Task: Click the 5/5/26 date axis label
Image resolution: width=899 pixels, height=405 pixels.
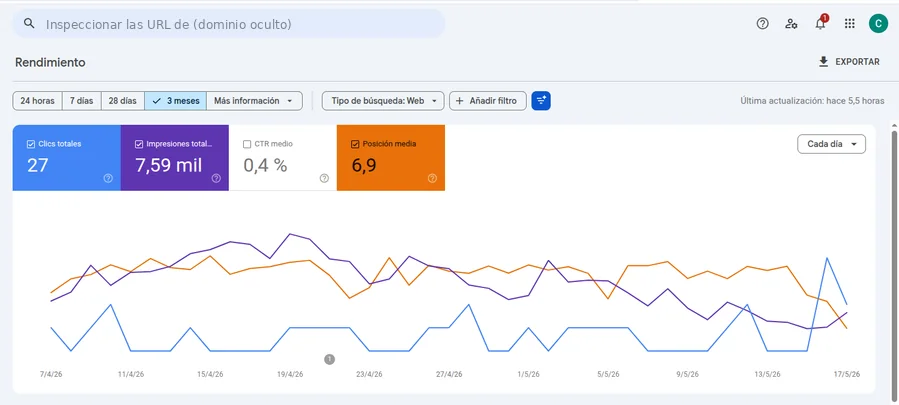Action: (608, 374)
